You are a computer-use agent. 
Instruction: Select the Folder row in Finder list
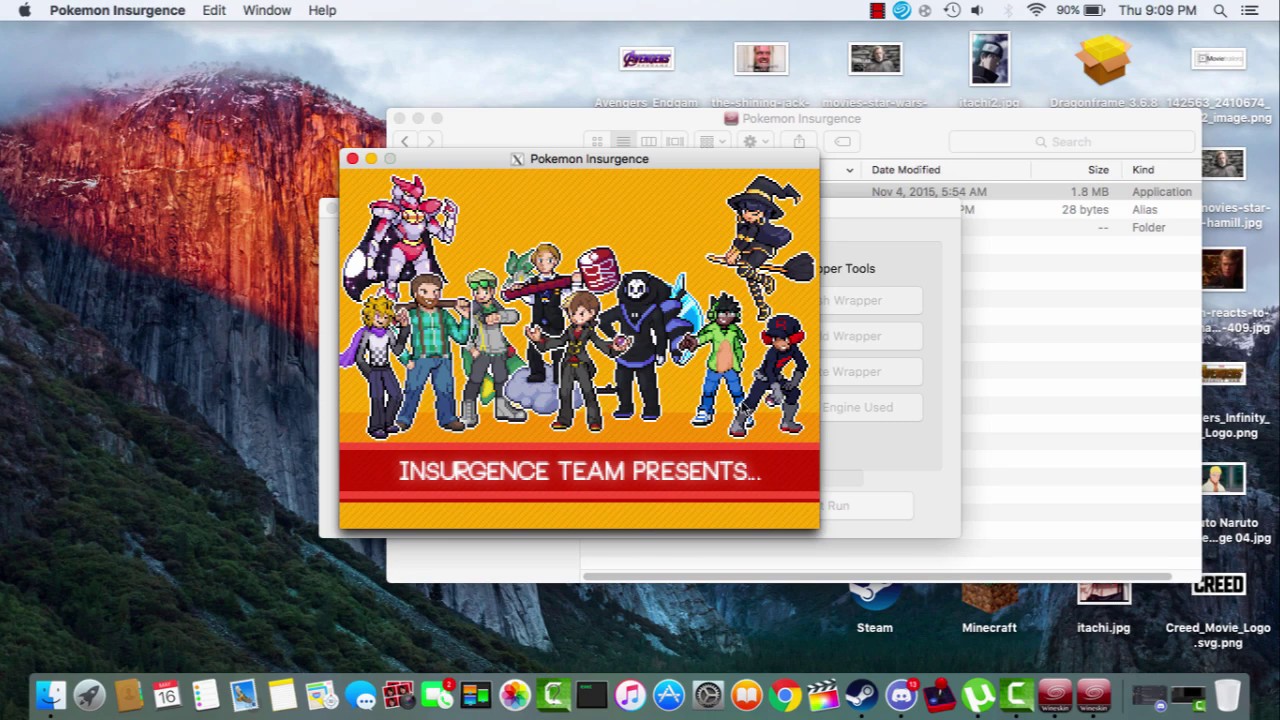(1080, 228)
